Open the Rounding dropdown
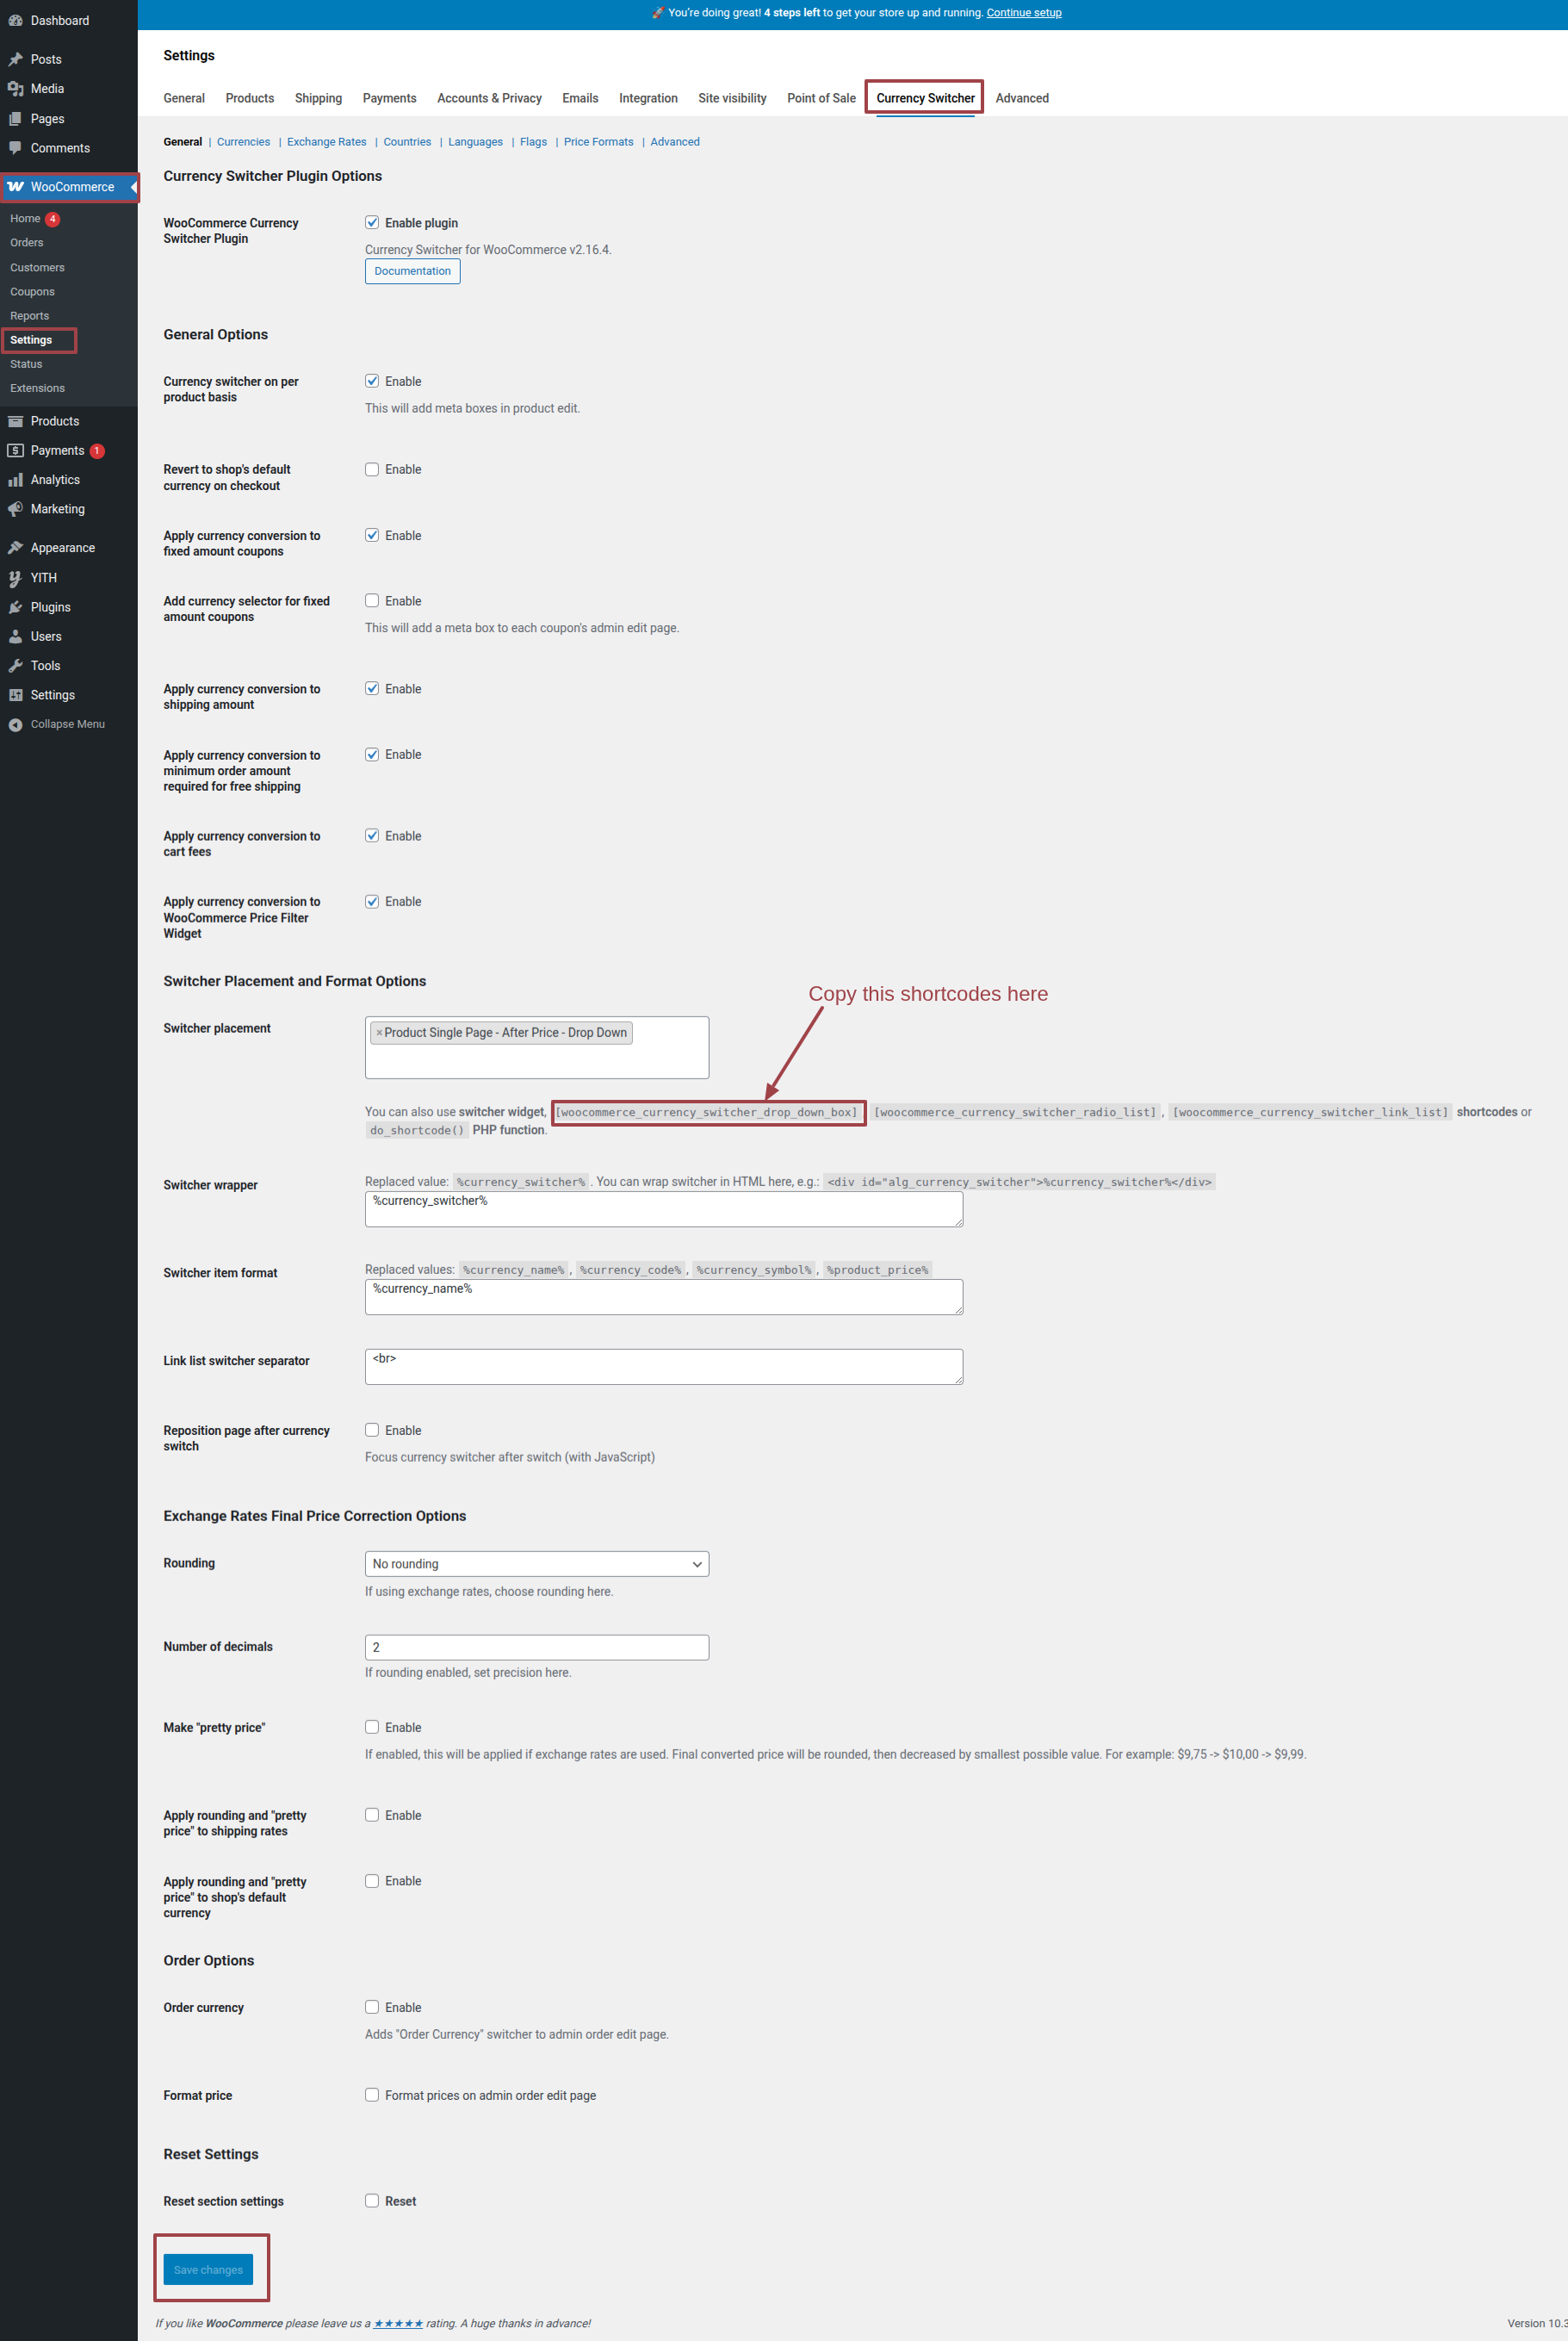The width and height of the screenshot is (1568, 2341). pos(537,1563)
